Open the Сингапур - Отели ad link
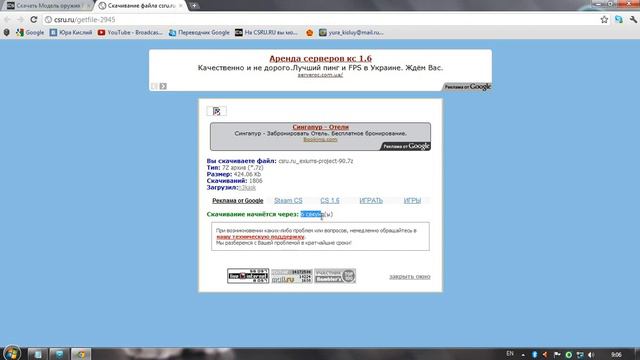Viewport: 640px width, 360px height. (x=320, y=127)
